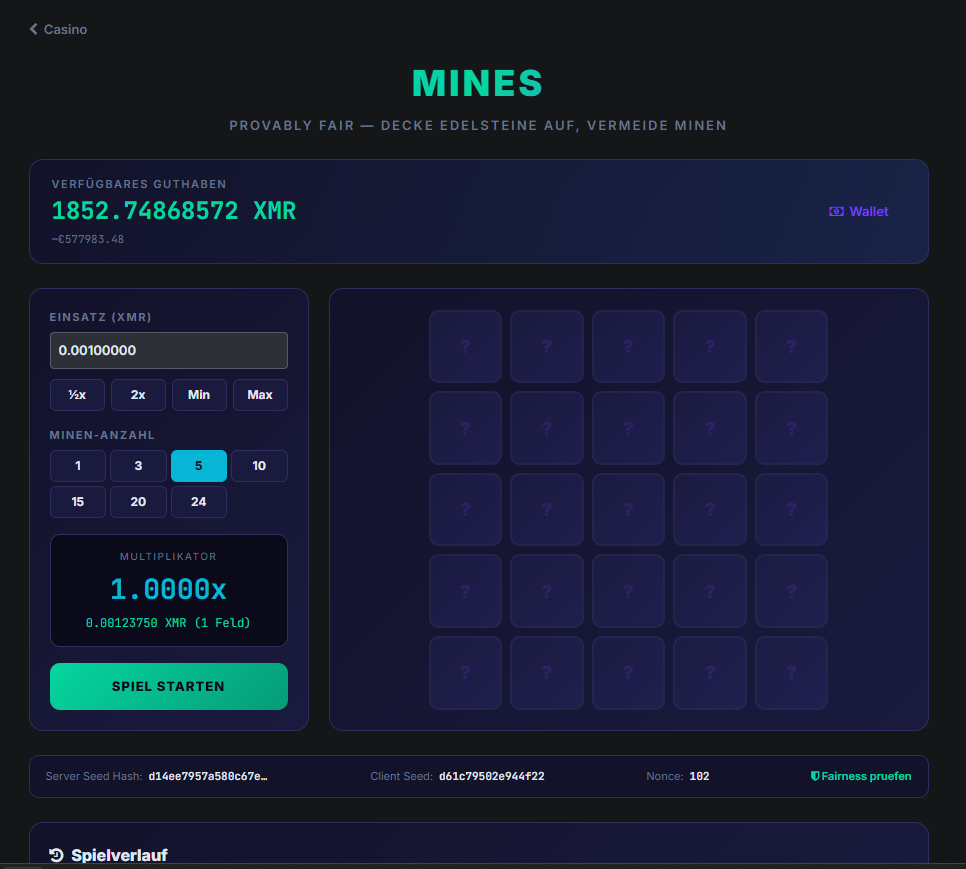Click the multiplier value 1.0000x
This screenshot has height=869, width=966.
(168, 589)
